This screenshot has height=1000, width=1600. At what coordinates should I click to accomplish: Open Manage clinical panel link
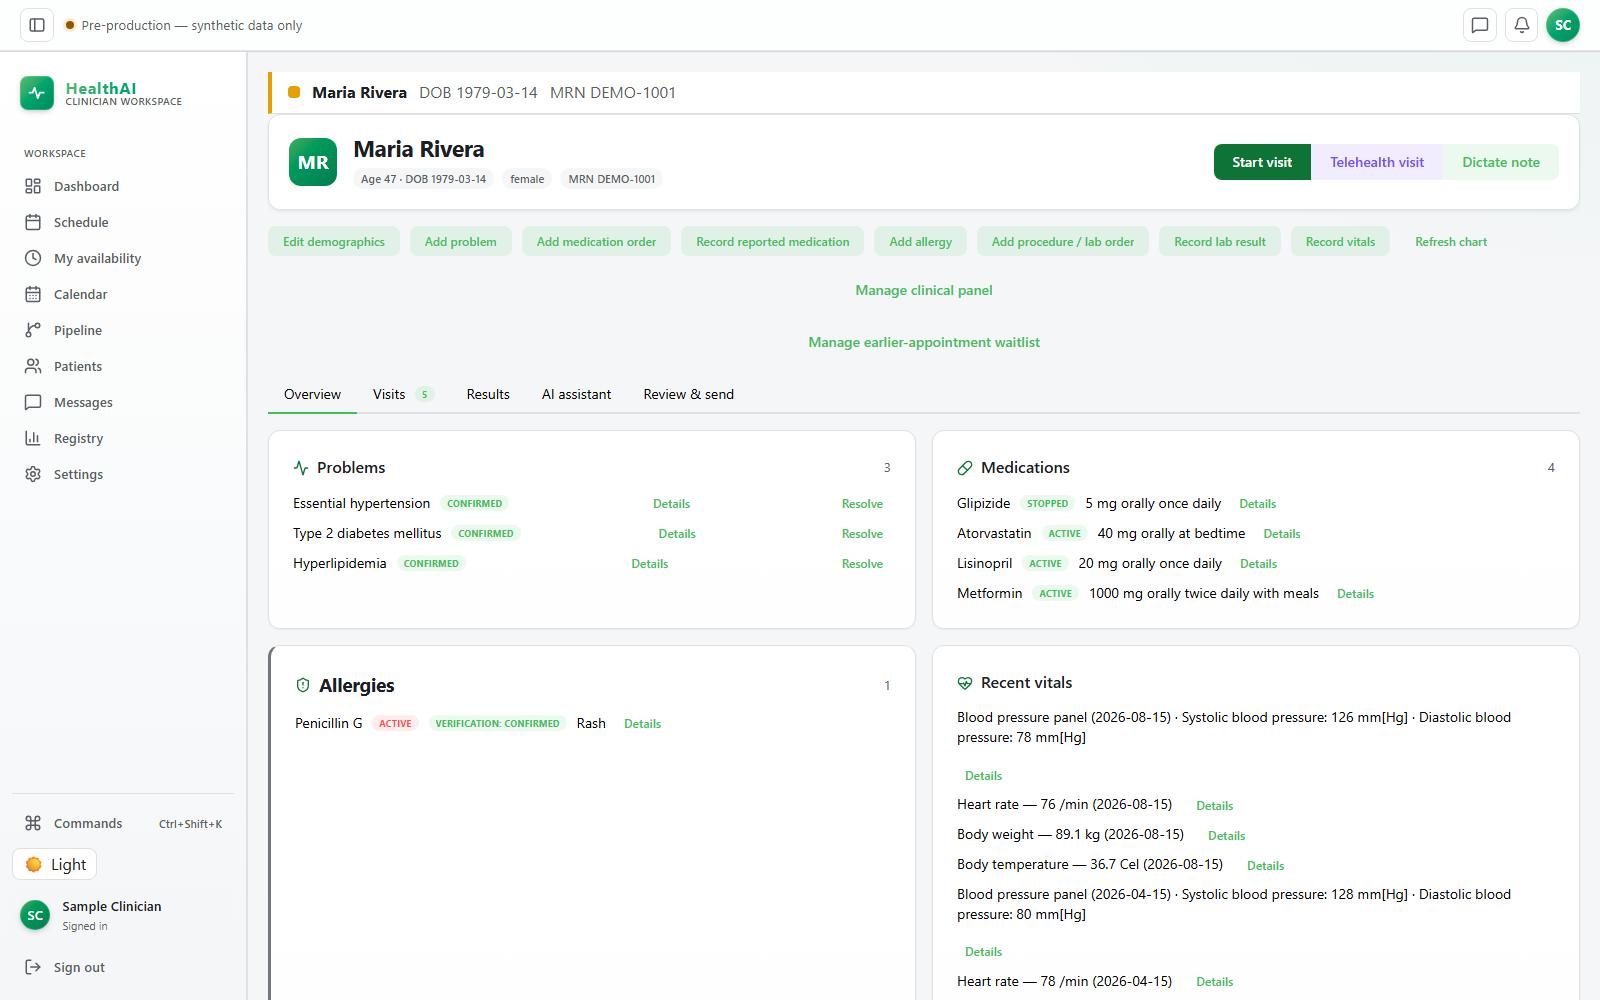click(924, 290)
